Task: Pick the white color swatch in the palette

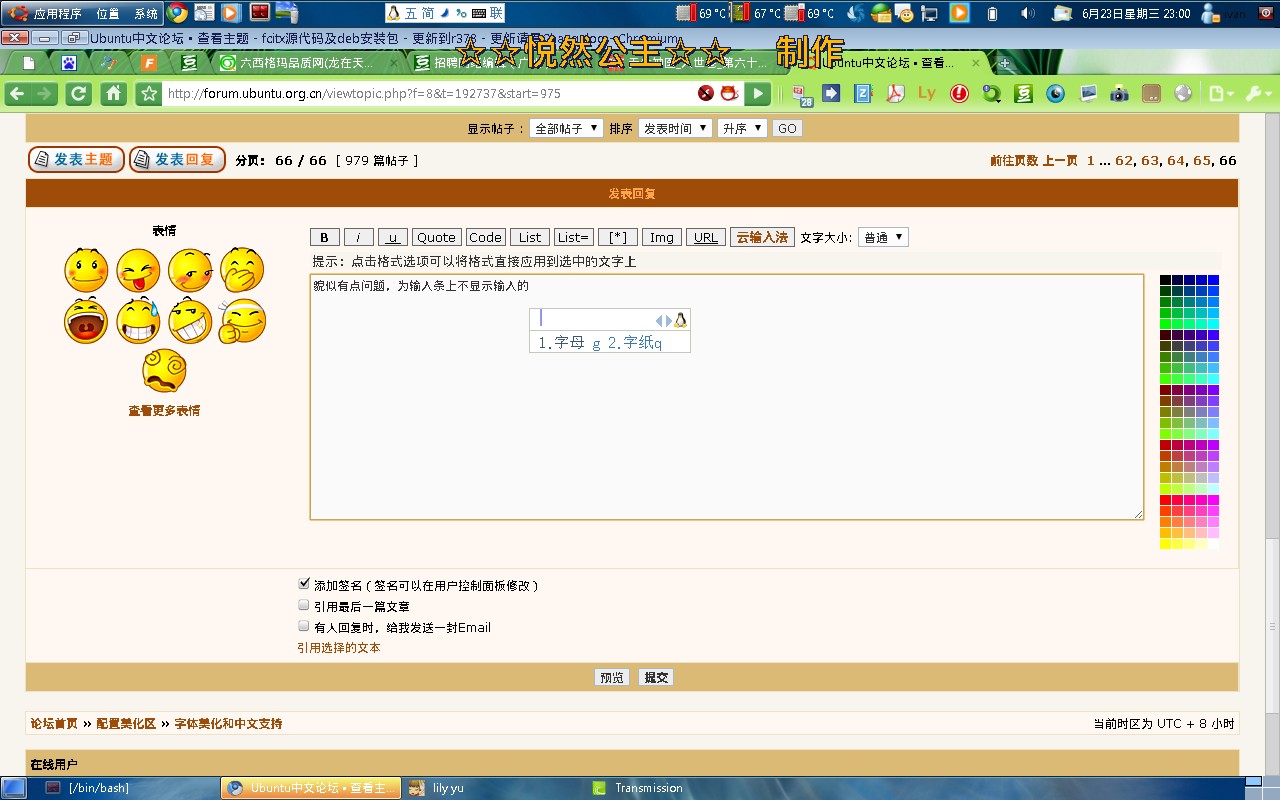Action: click(1213, 544)
